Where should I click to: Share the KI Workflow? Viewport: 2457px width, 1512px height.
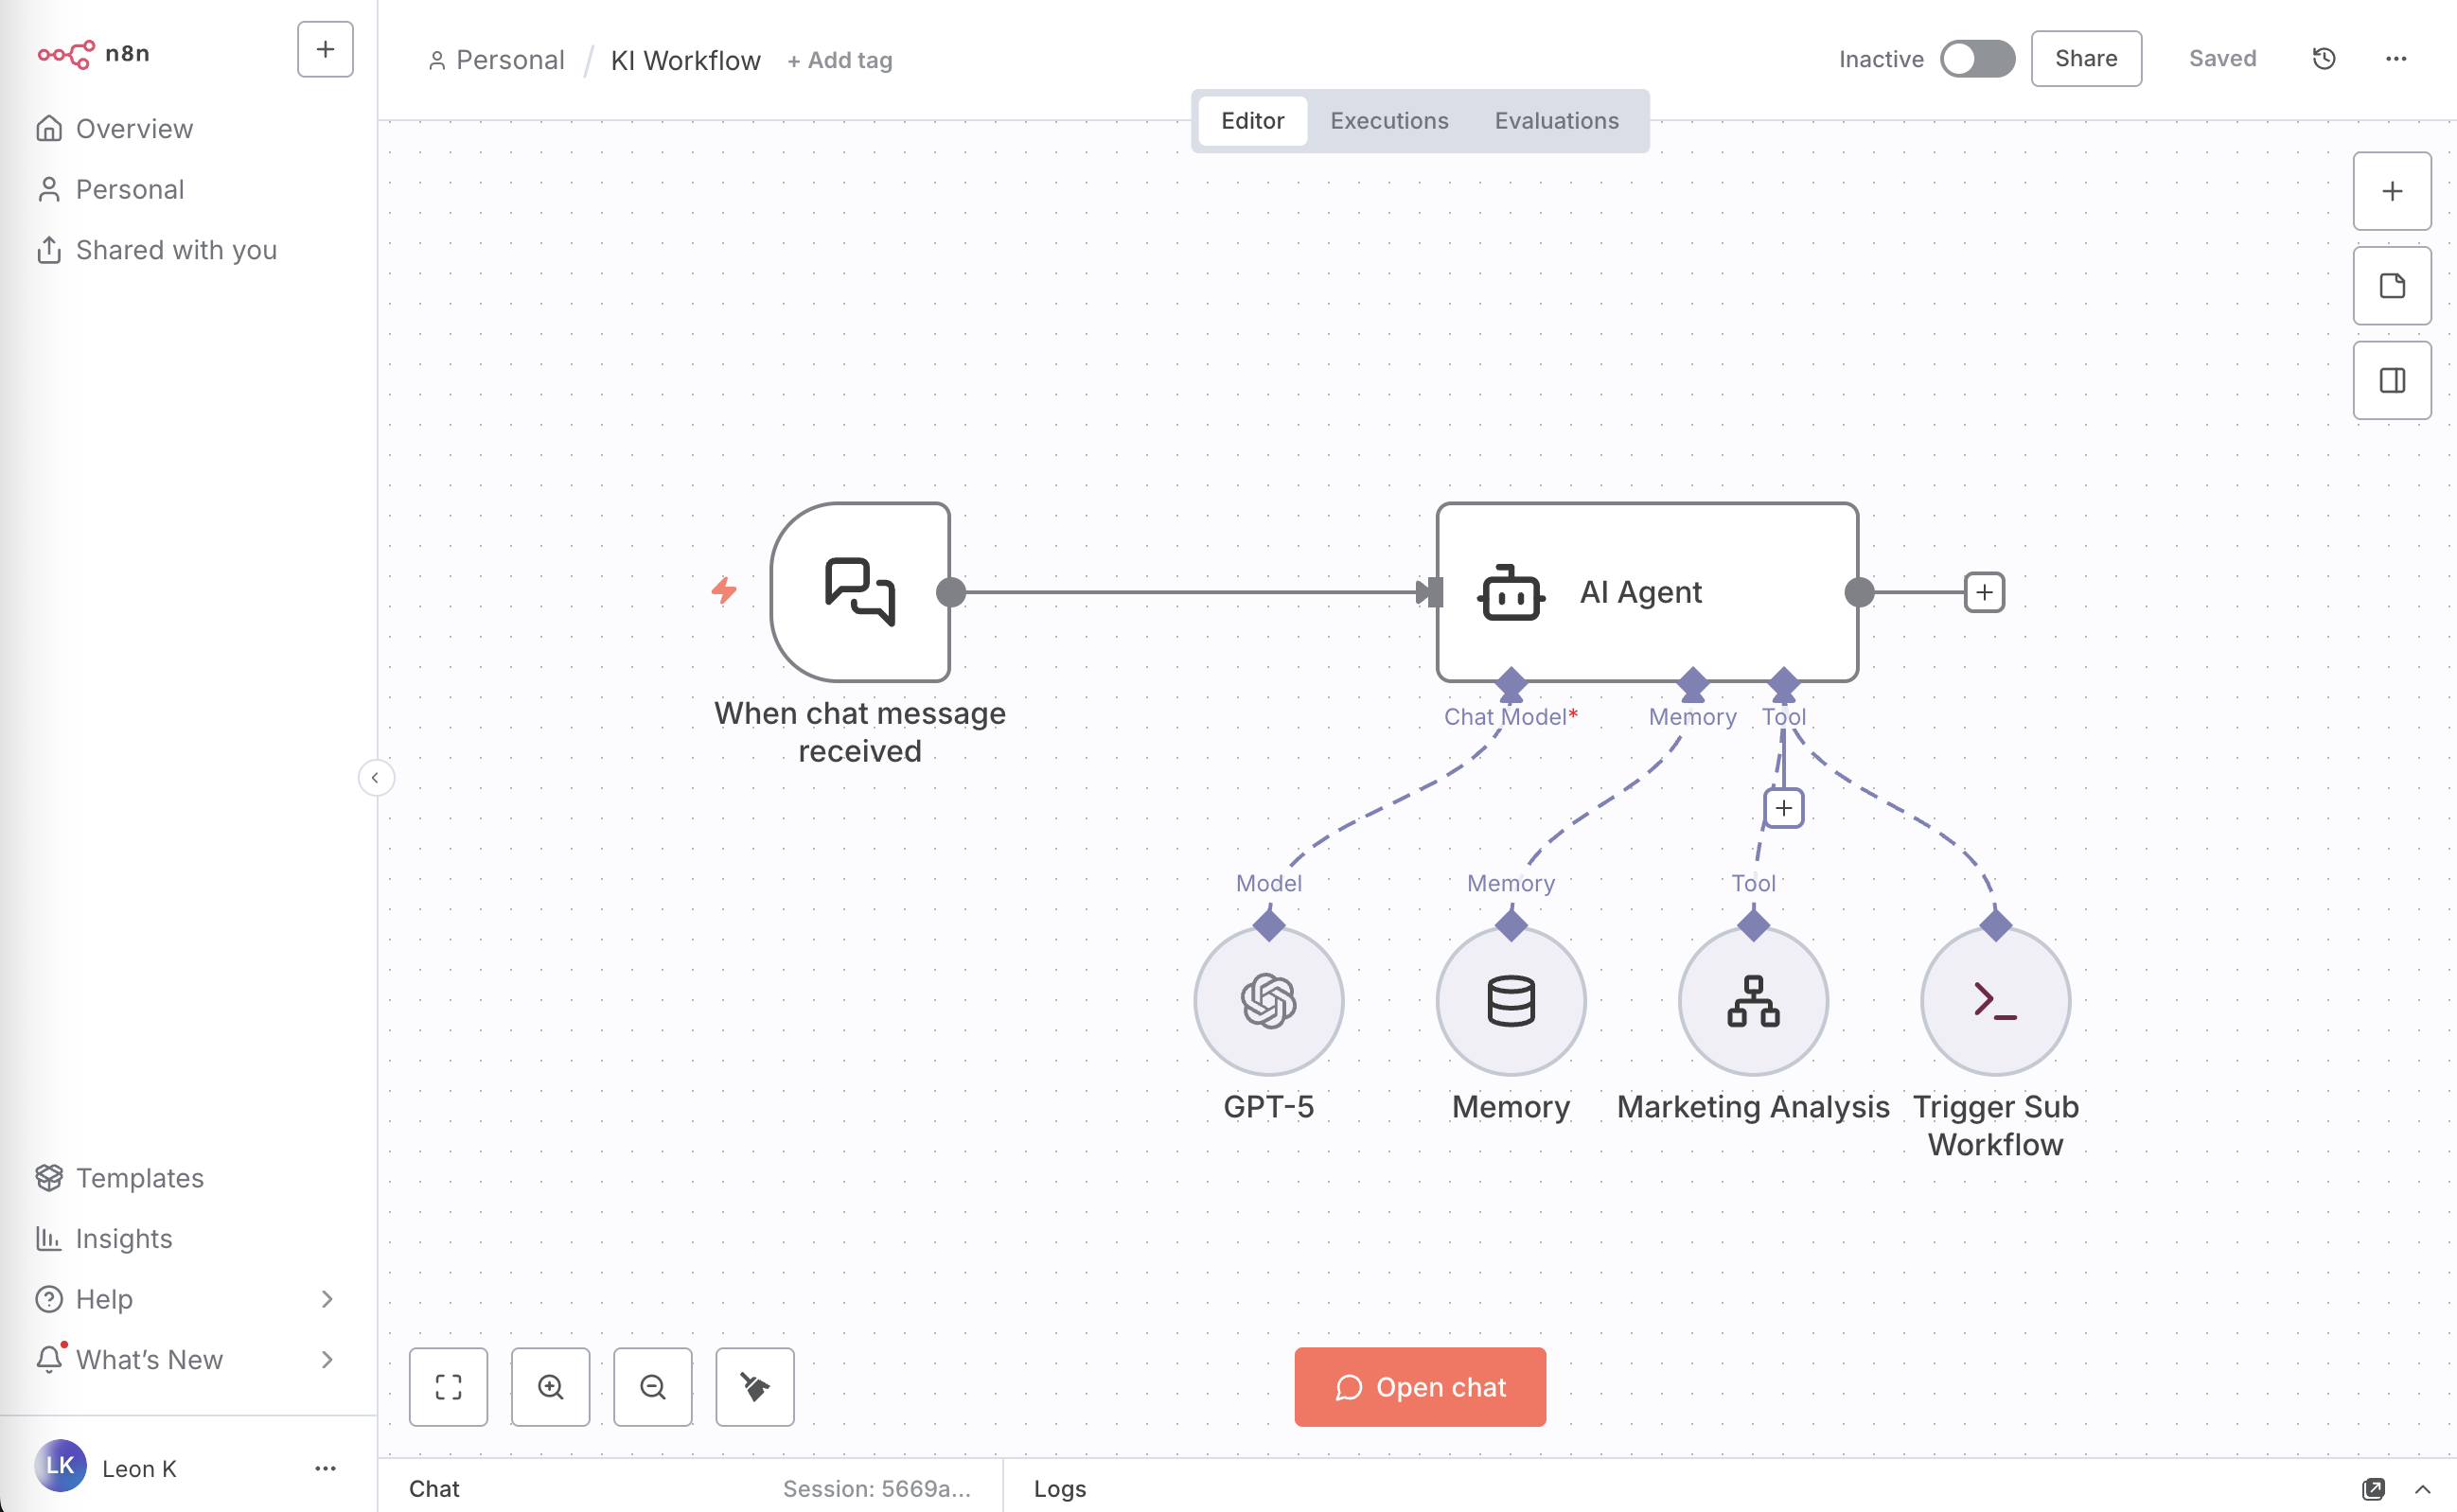point(2086,58)
